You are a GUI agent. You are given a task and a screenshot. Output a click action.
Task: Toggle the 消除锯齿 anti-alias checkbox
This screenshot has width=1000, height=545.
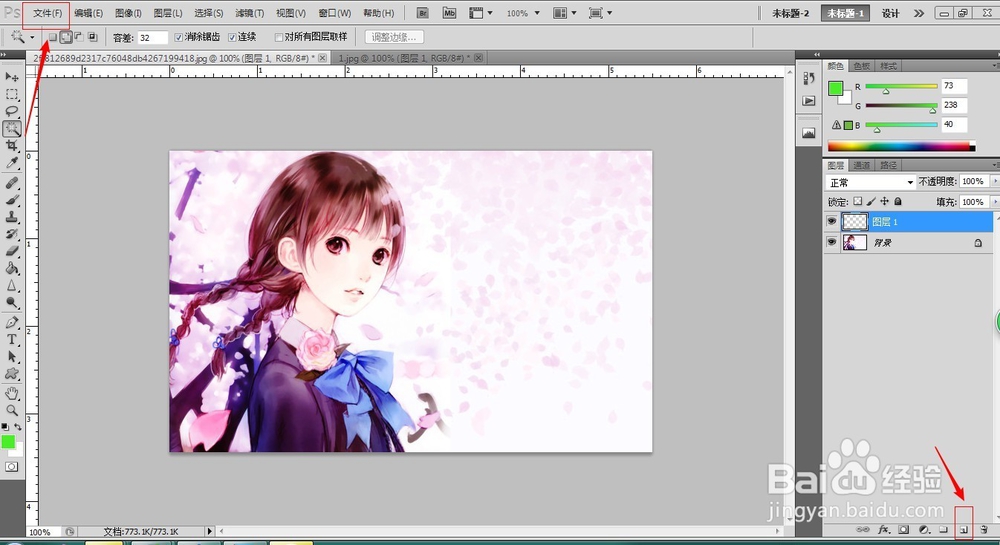(179, 38)
